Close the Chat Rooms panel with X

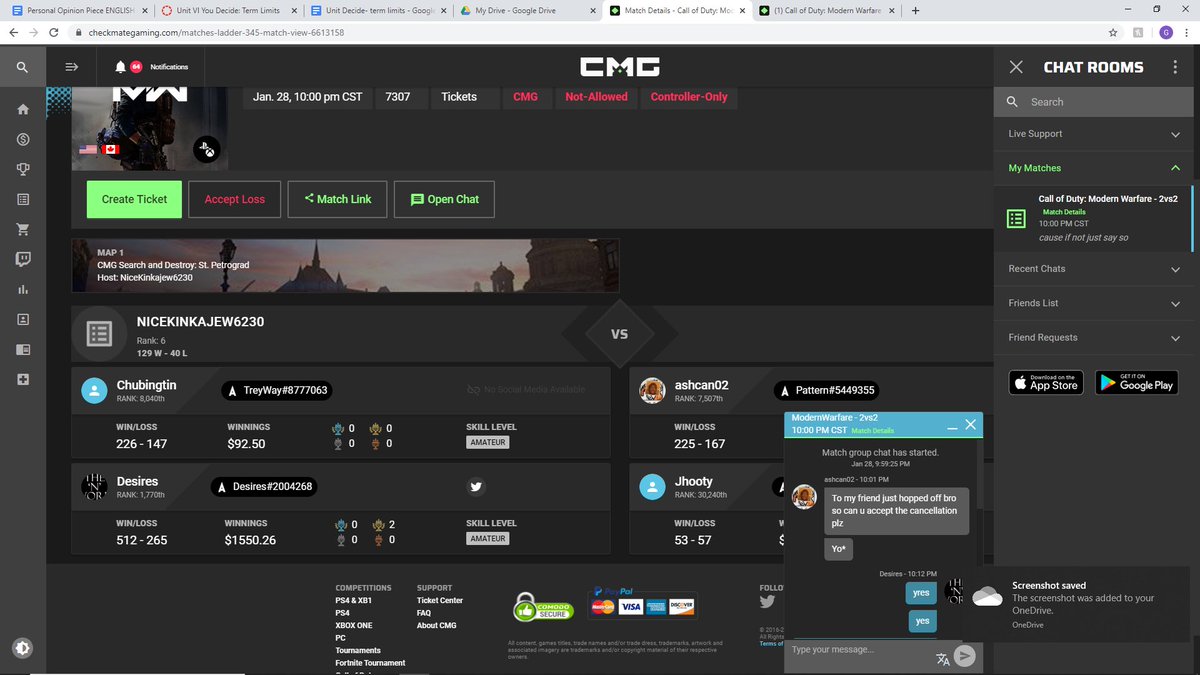1016,67
